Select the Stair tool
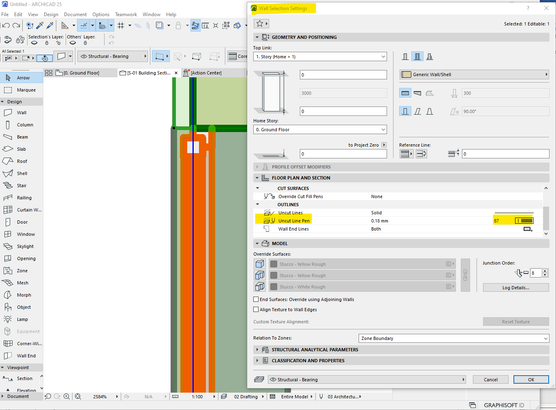The image size is (556, 410). click(x=21, y=185)
